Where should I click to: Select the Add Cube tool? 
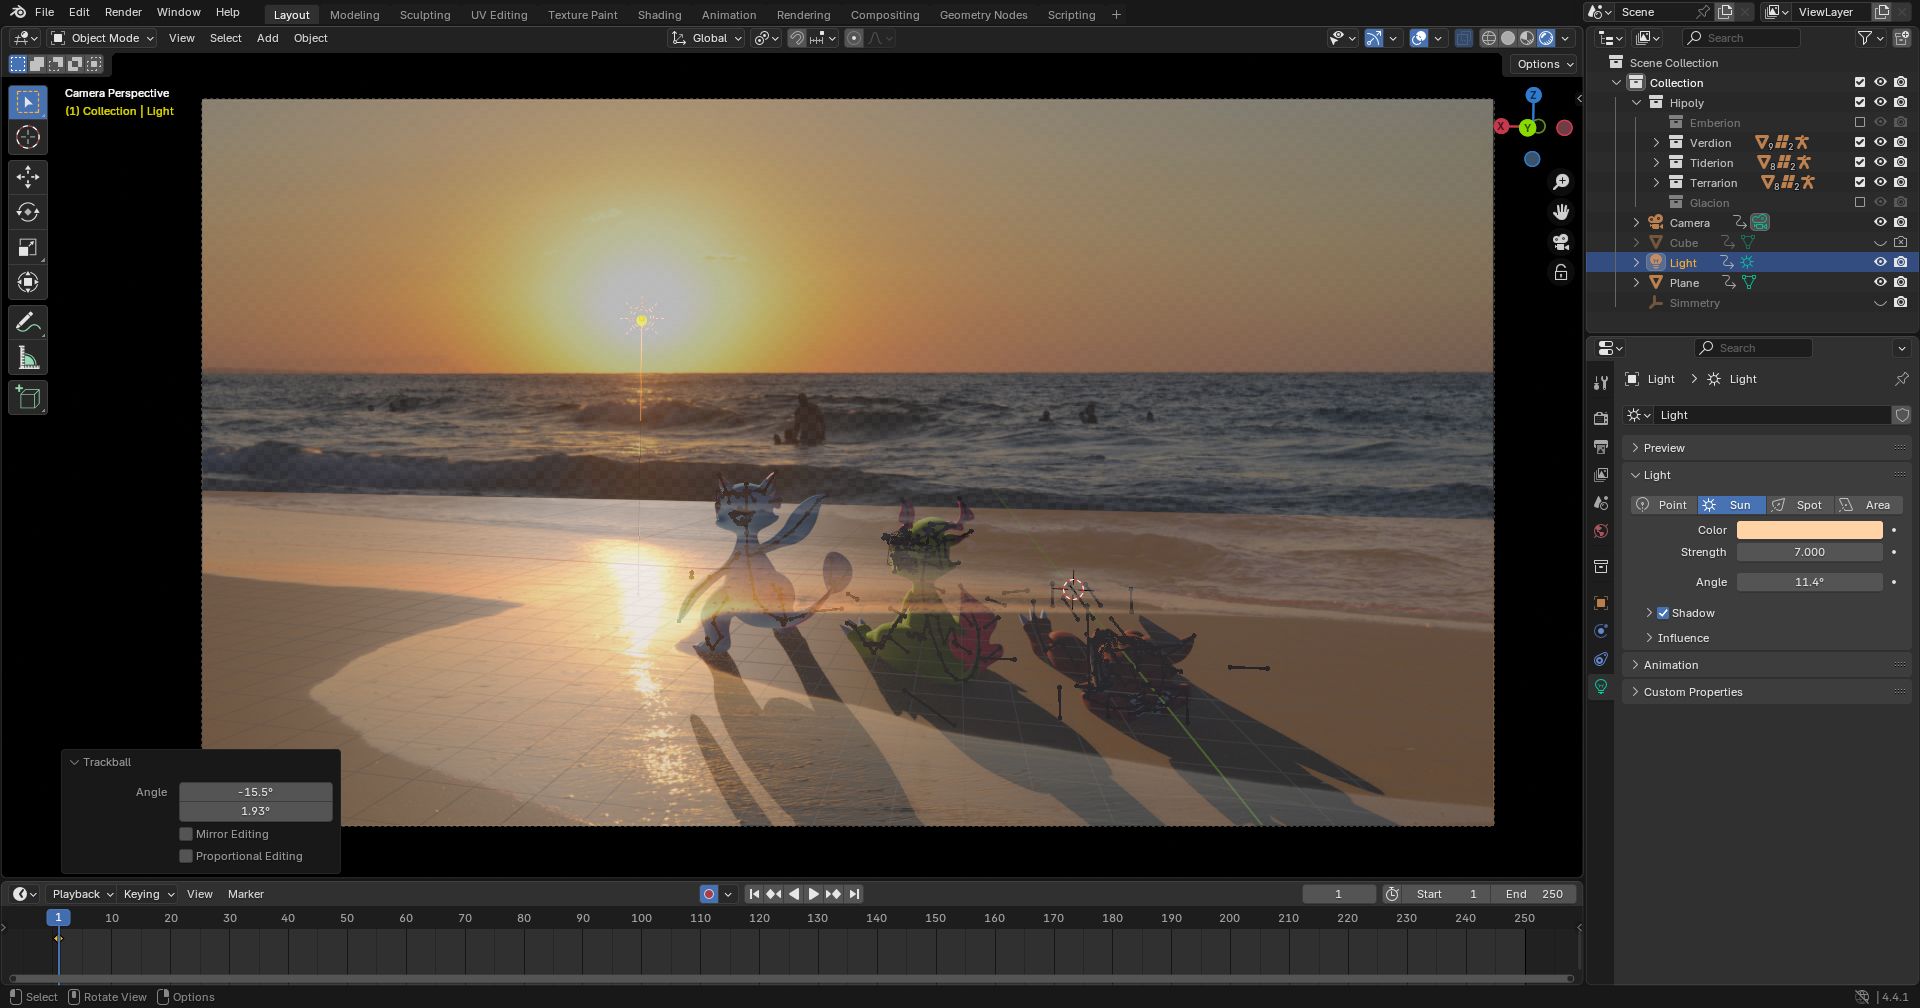(x=28, y=398)
